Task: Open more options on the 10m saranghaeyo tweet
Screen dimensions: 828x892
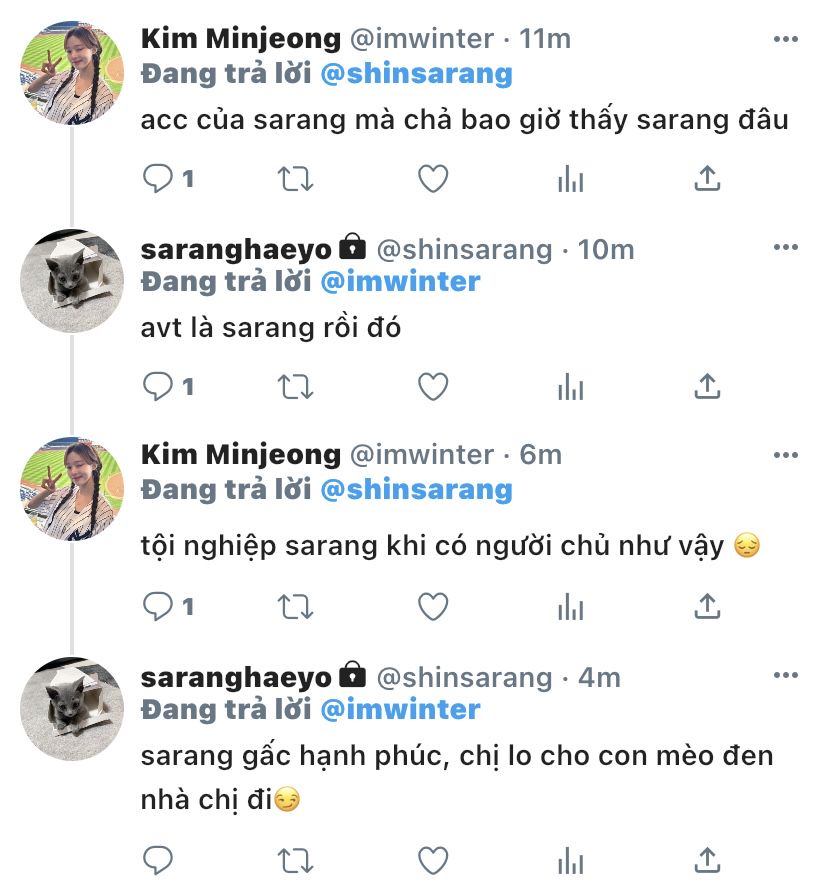Action: (786, 248)
